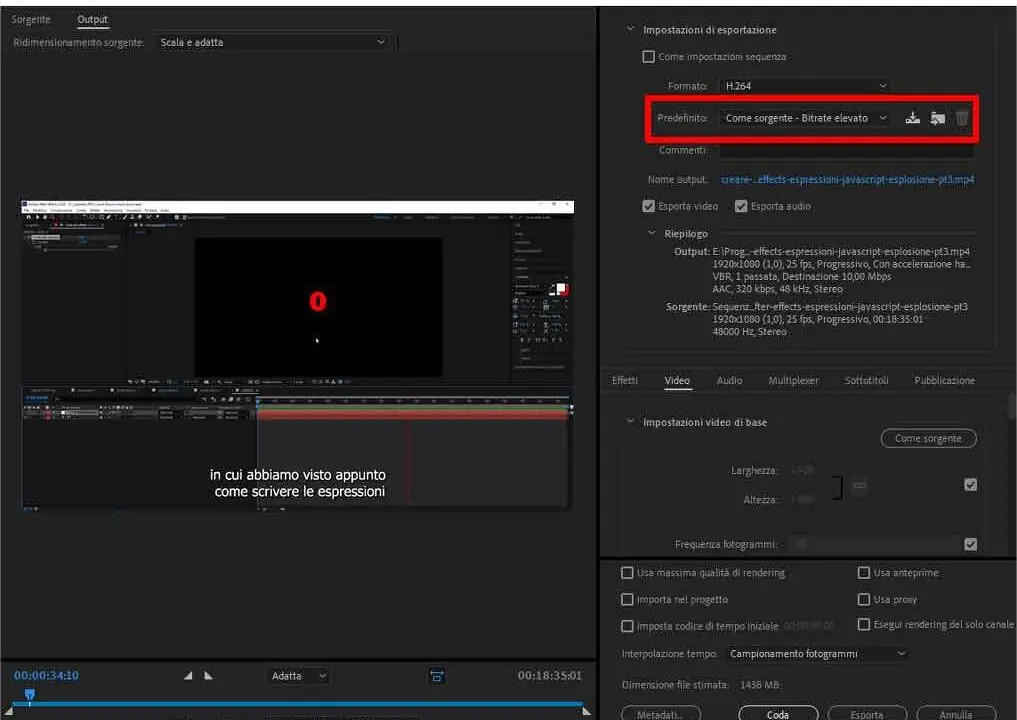The width and height of the screenshot is (1017, 720).
Task: Open the Interpolazione tempo dropdown
Action: pyautogui.click(x=817, y=654)
